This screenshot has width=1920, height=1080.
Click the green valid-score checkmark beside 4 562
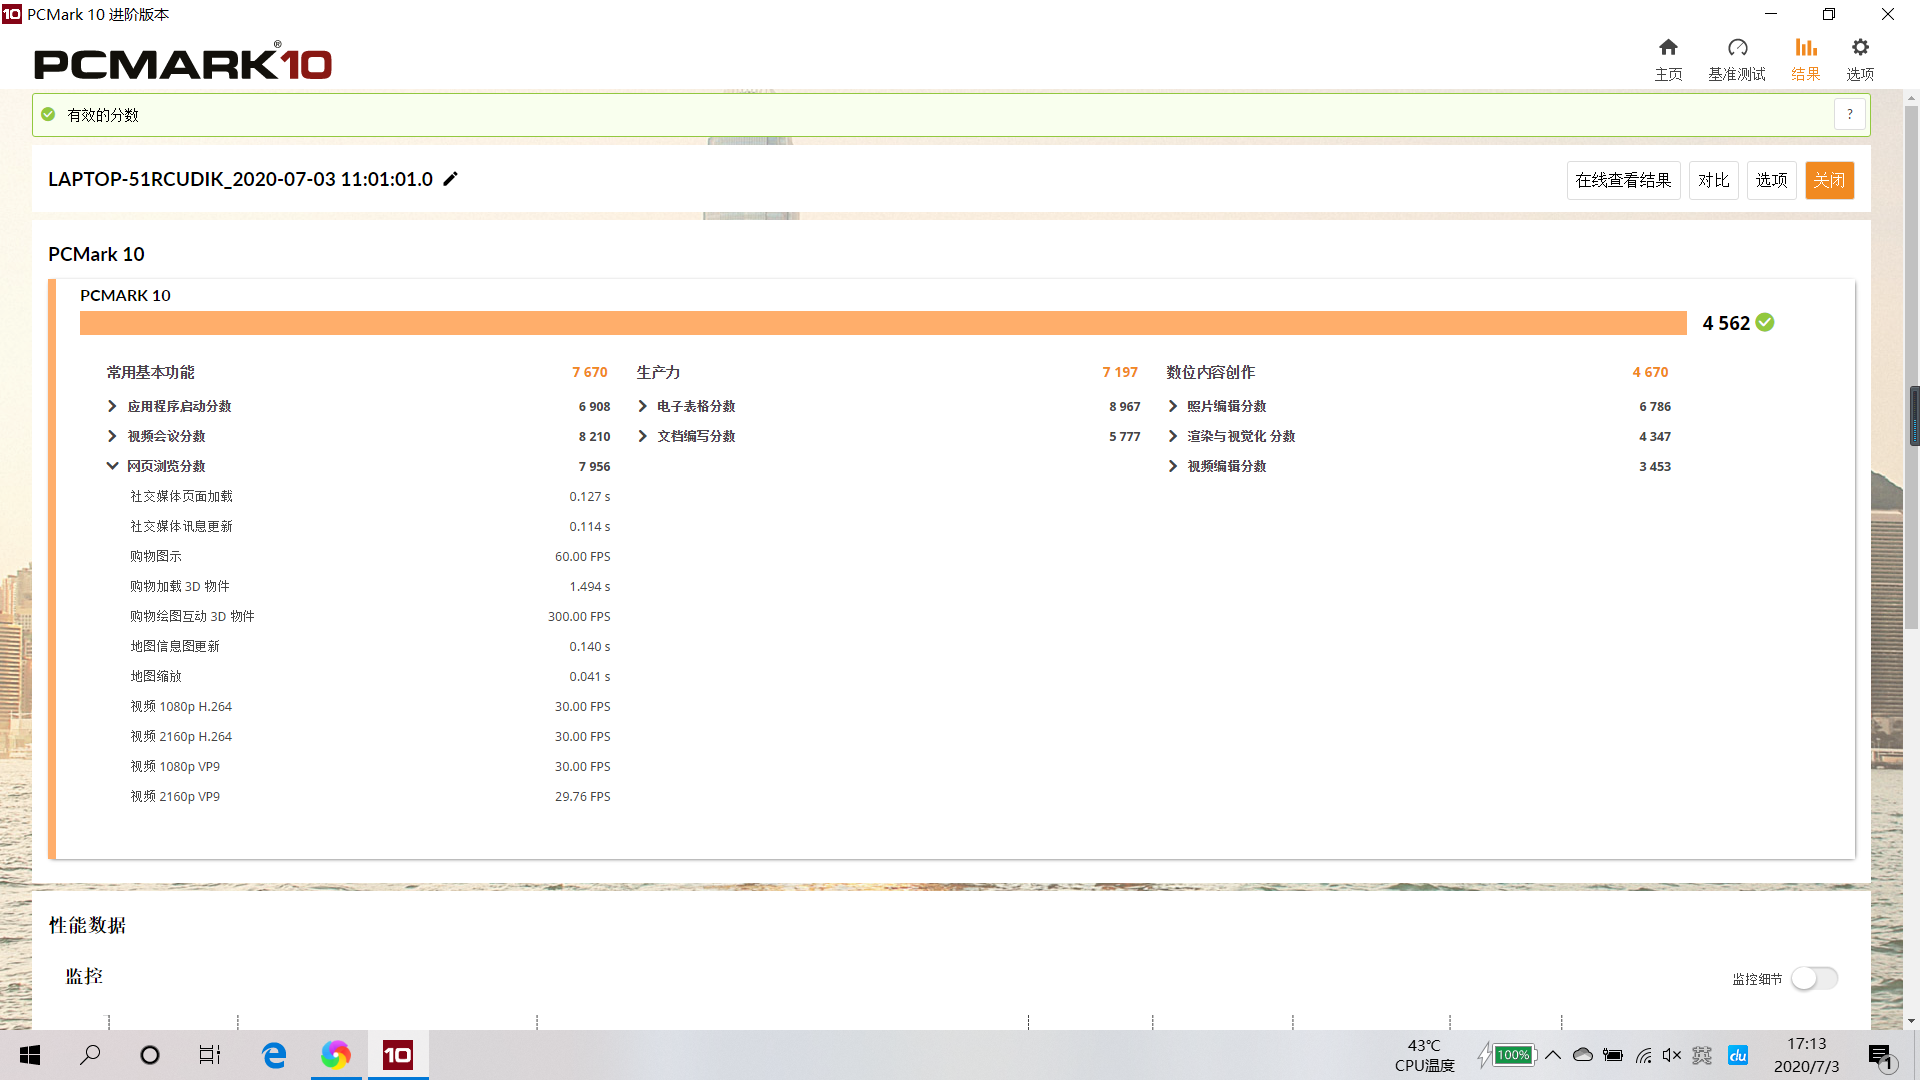(x=1765, y=322)
